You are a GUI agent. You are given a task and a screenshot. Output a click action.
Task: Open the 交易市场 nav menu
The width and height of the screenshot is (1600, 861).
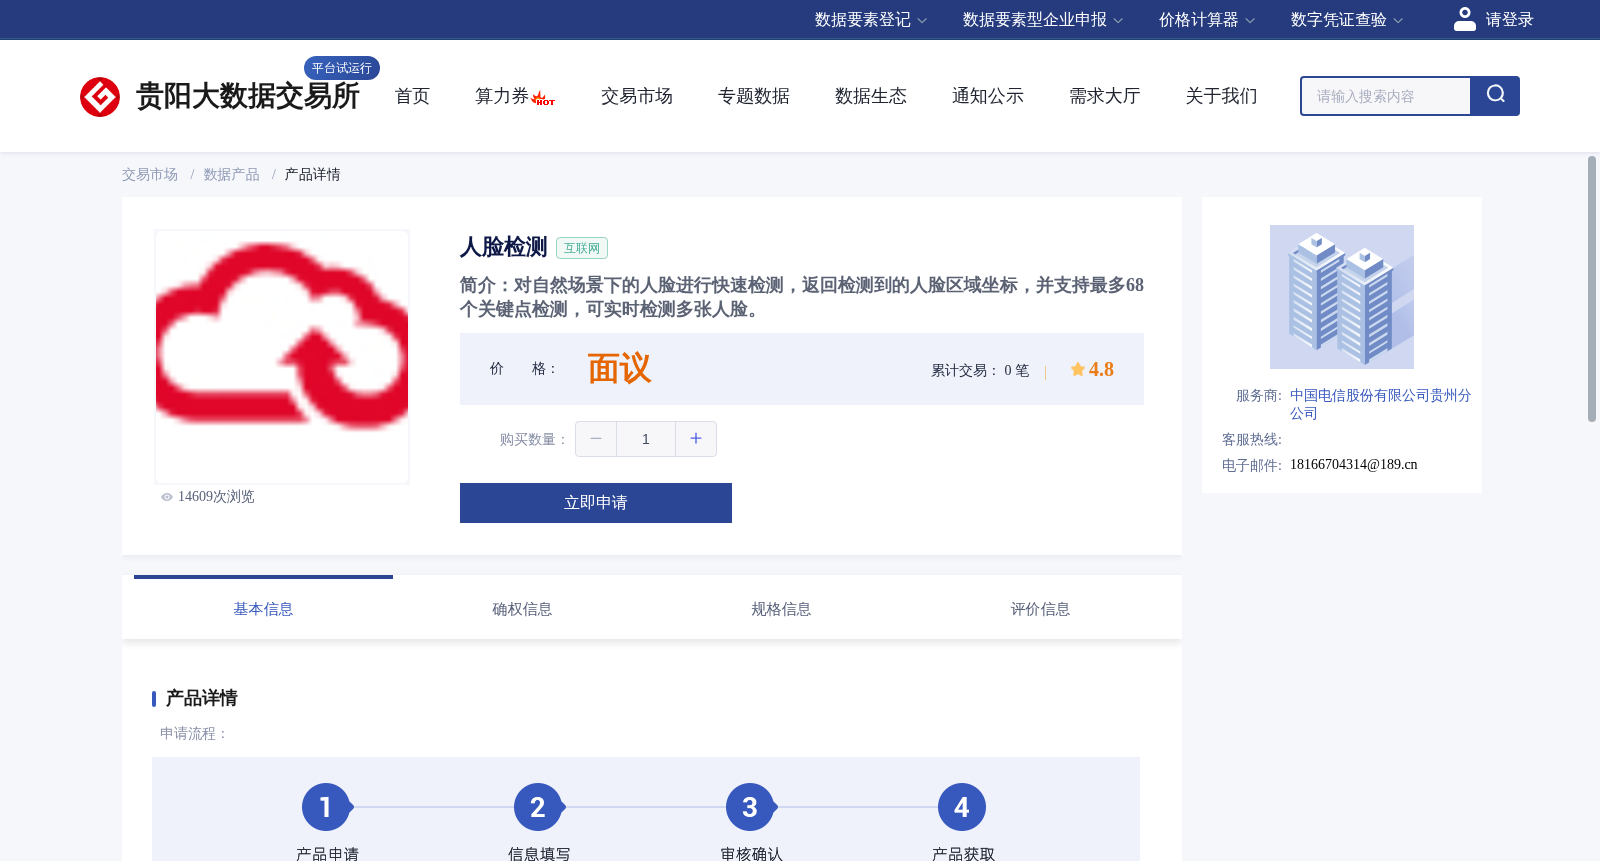click(637, 96)
